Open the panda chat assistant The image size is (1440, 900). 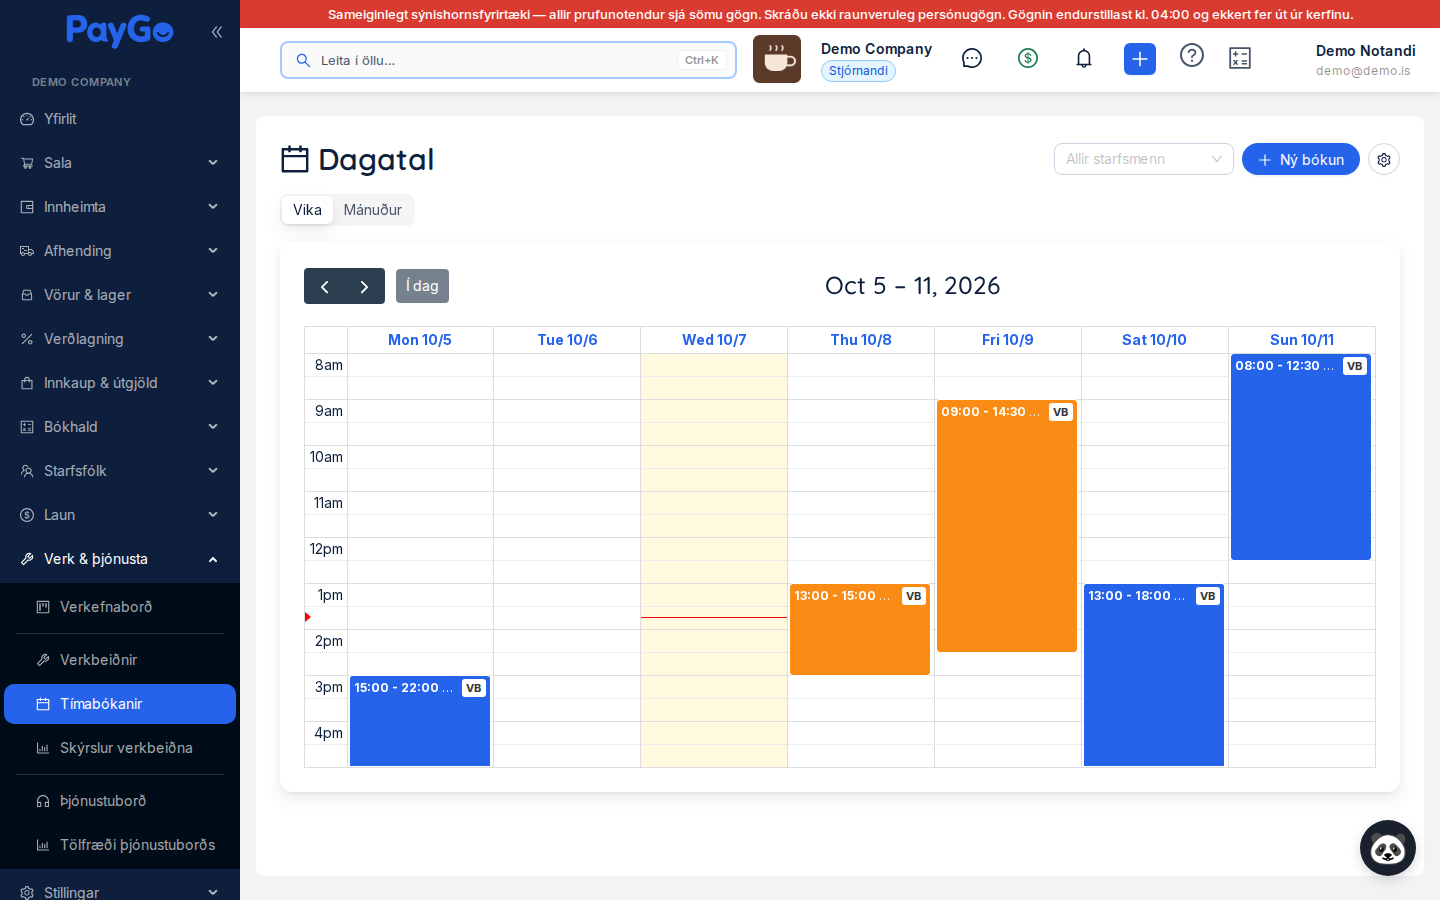(x=1388, y=848)
